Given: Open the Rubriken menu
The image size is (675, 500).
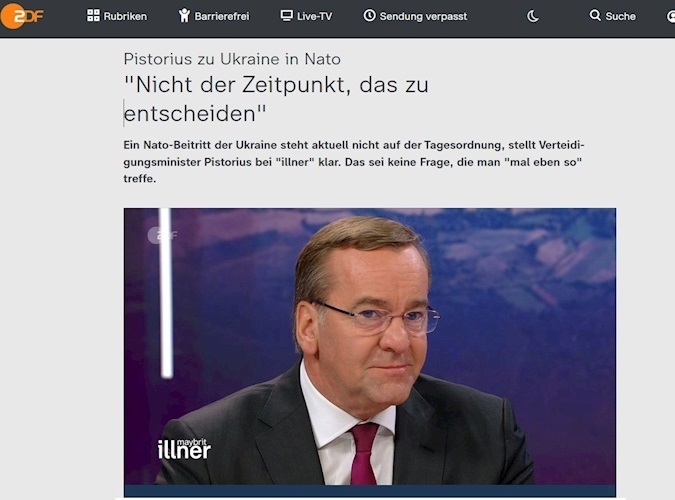Looking at the screenshot, I should click(117, 16).
